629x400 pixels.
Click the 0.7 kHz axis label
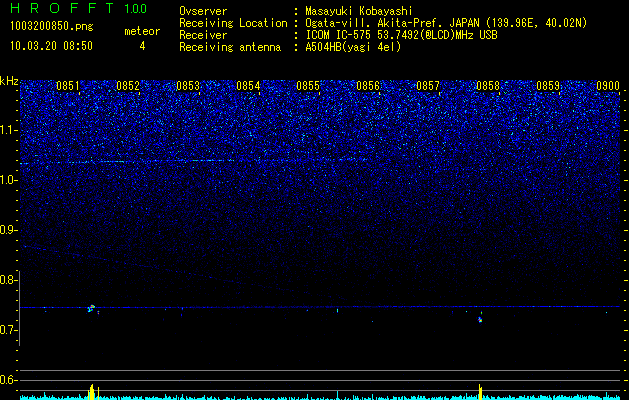coord(9,330)
